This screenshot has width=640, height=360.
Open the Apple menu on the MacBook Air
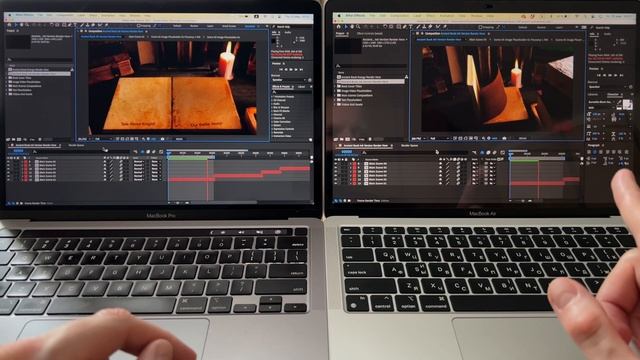(338, 16)
